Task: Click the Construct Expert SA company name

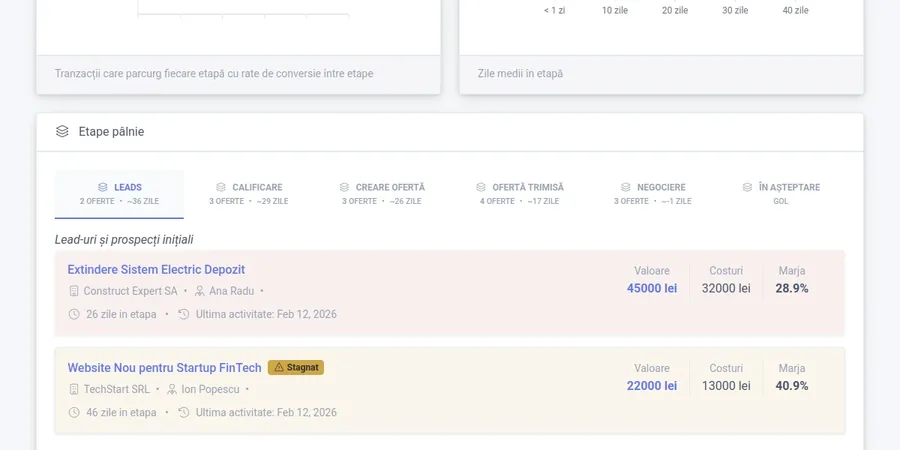Action: click(x=131, y=291)
